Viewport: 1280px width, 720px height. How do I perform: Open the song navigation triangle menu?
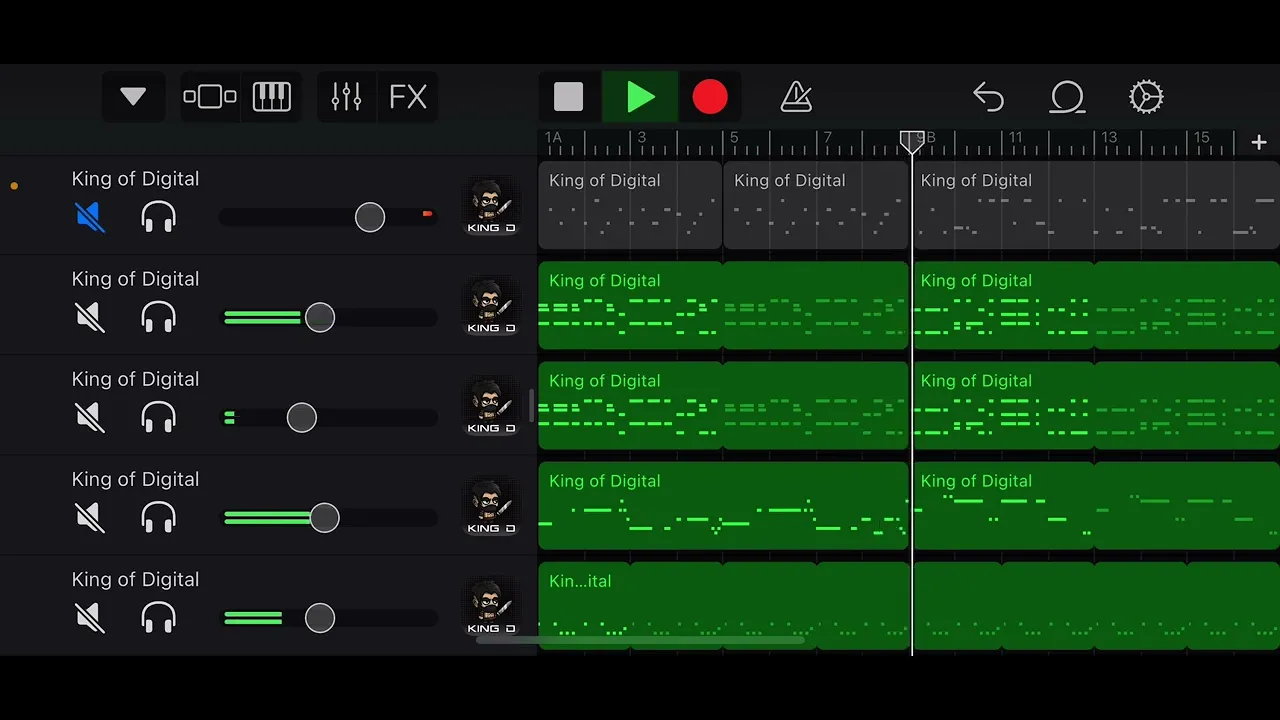(133, 97)
